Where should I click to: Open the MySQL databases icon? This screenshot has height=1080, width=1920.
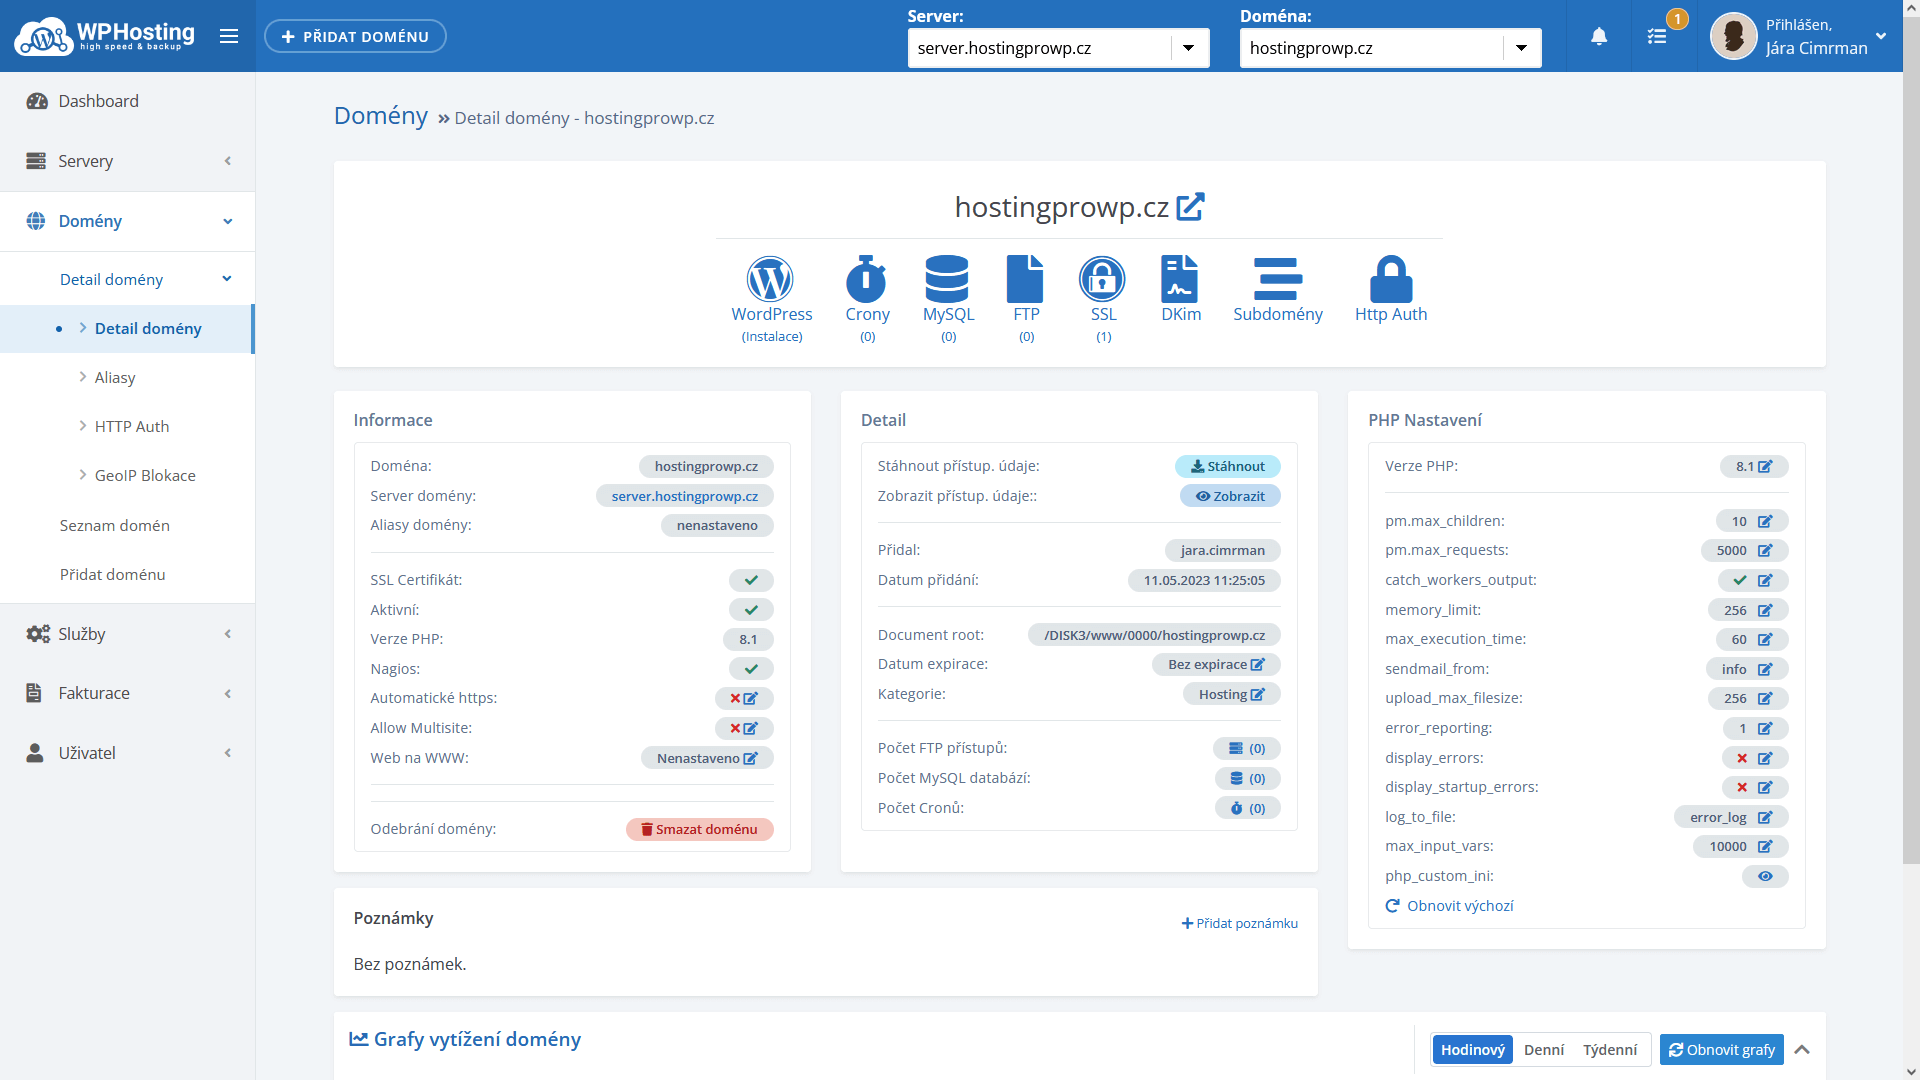tap(947, 280)
